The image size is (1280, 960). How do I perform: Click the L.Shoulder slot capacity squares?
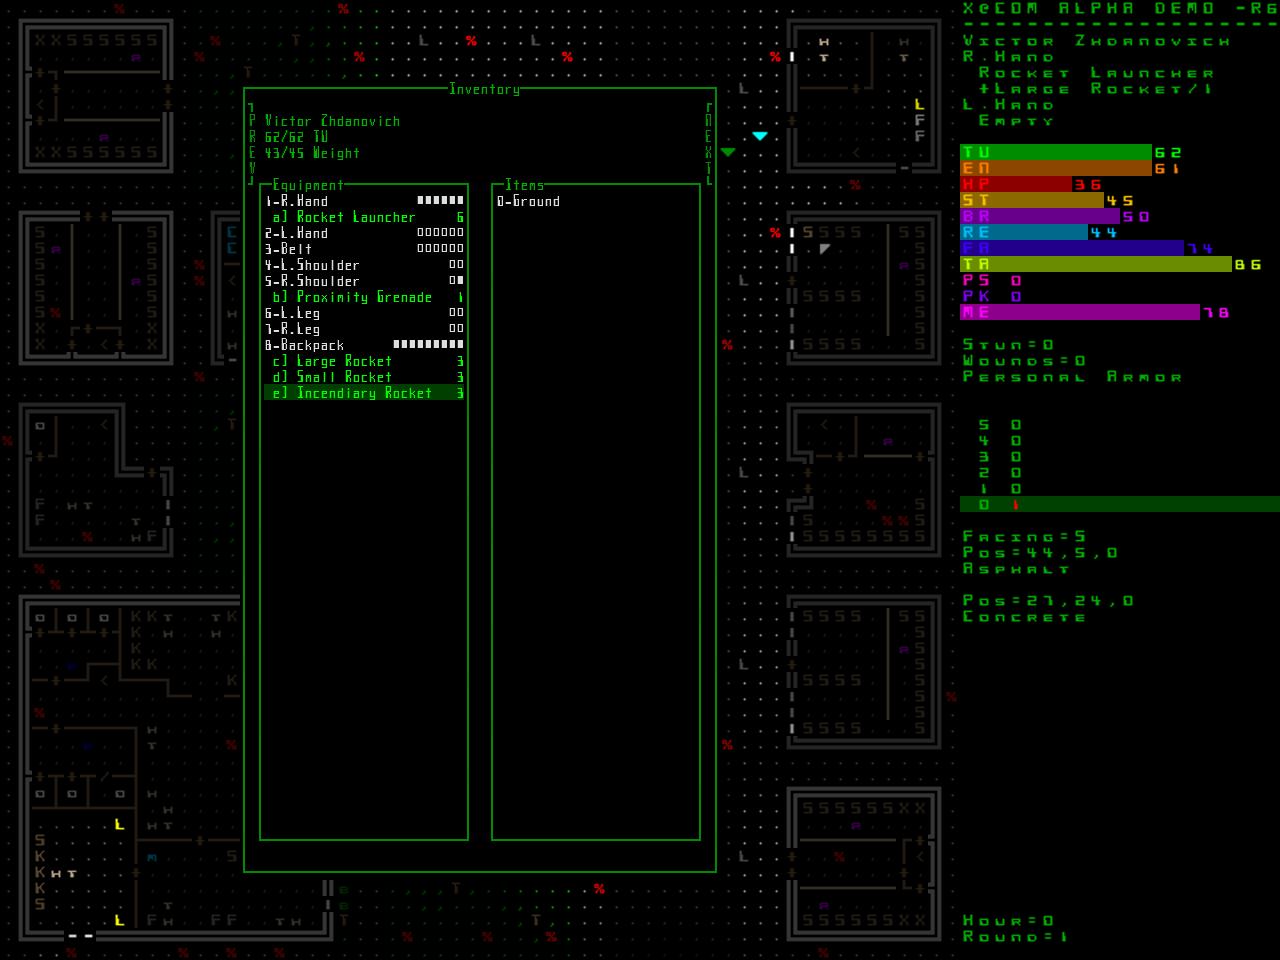point(456,264)
